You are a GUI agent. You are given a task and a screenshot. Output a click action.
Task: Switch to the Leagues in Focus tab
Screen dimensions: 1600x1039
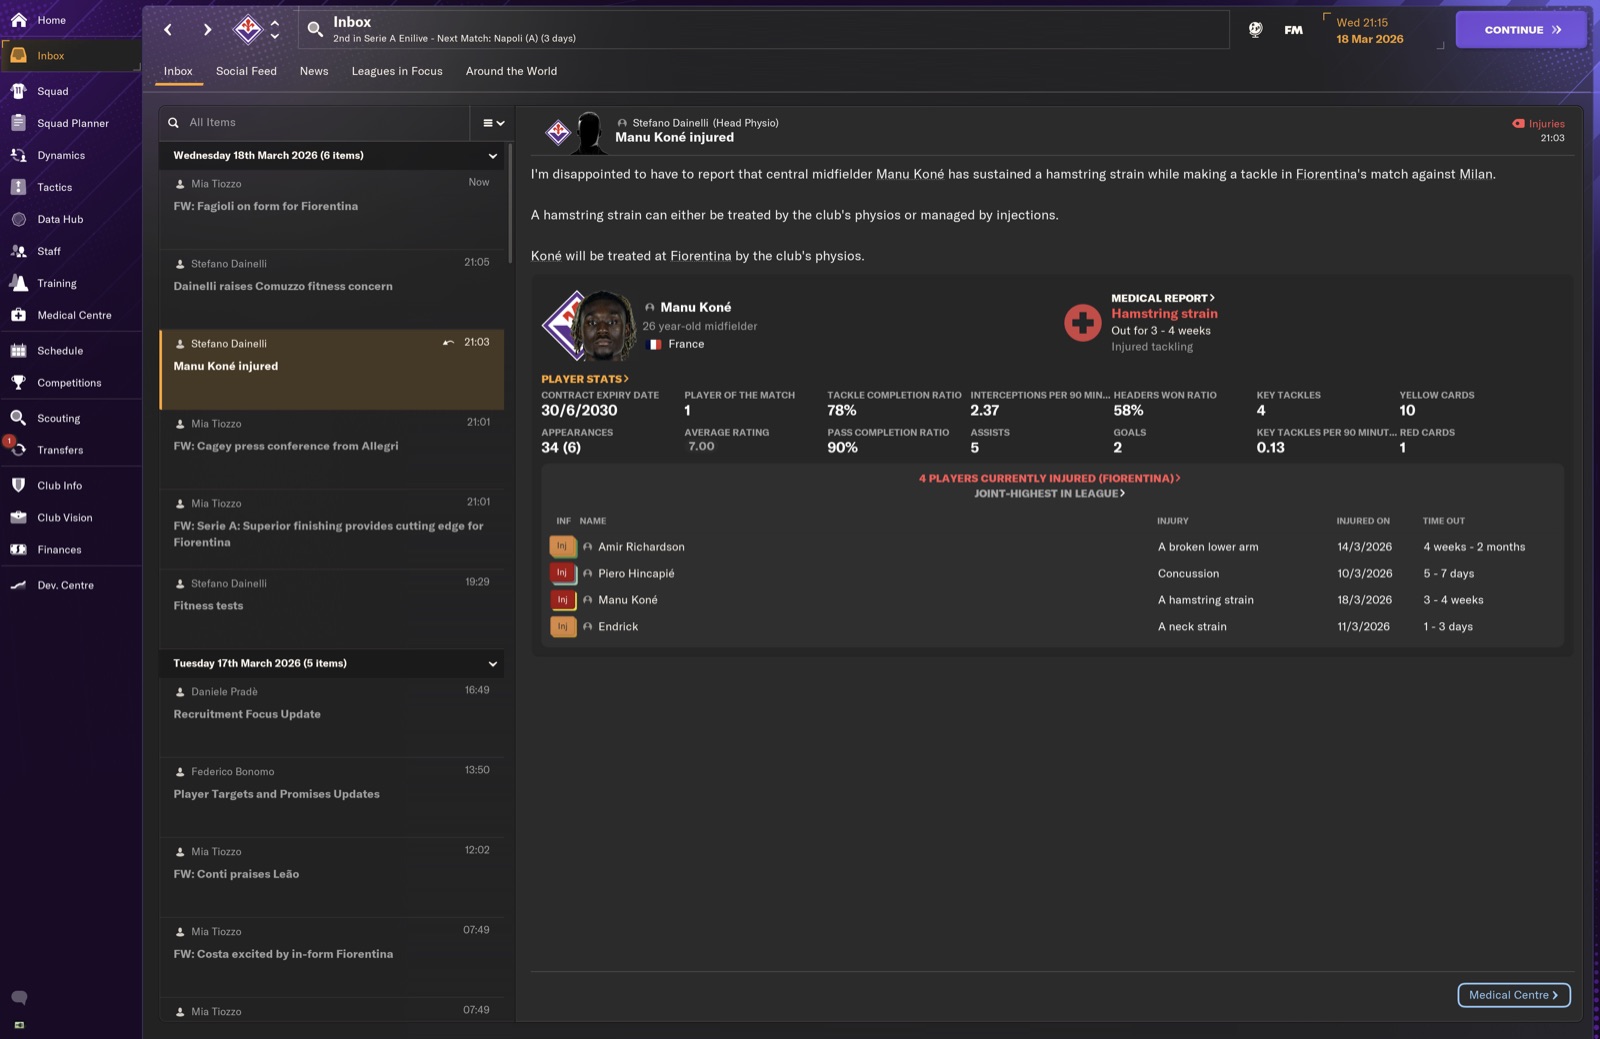[397, 71]
